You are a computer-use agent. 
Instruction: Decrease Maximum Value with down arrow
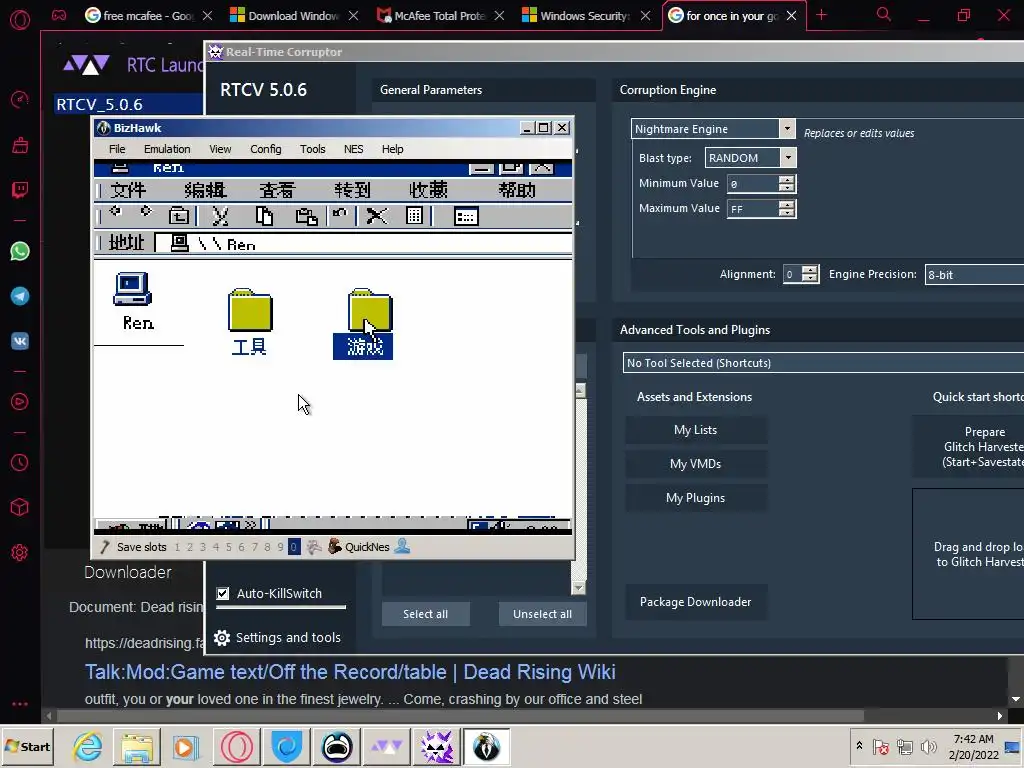(787, 213)
